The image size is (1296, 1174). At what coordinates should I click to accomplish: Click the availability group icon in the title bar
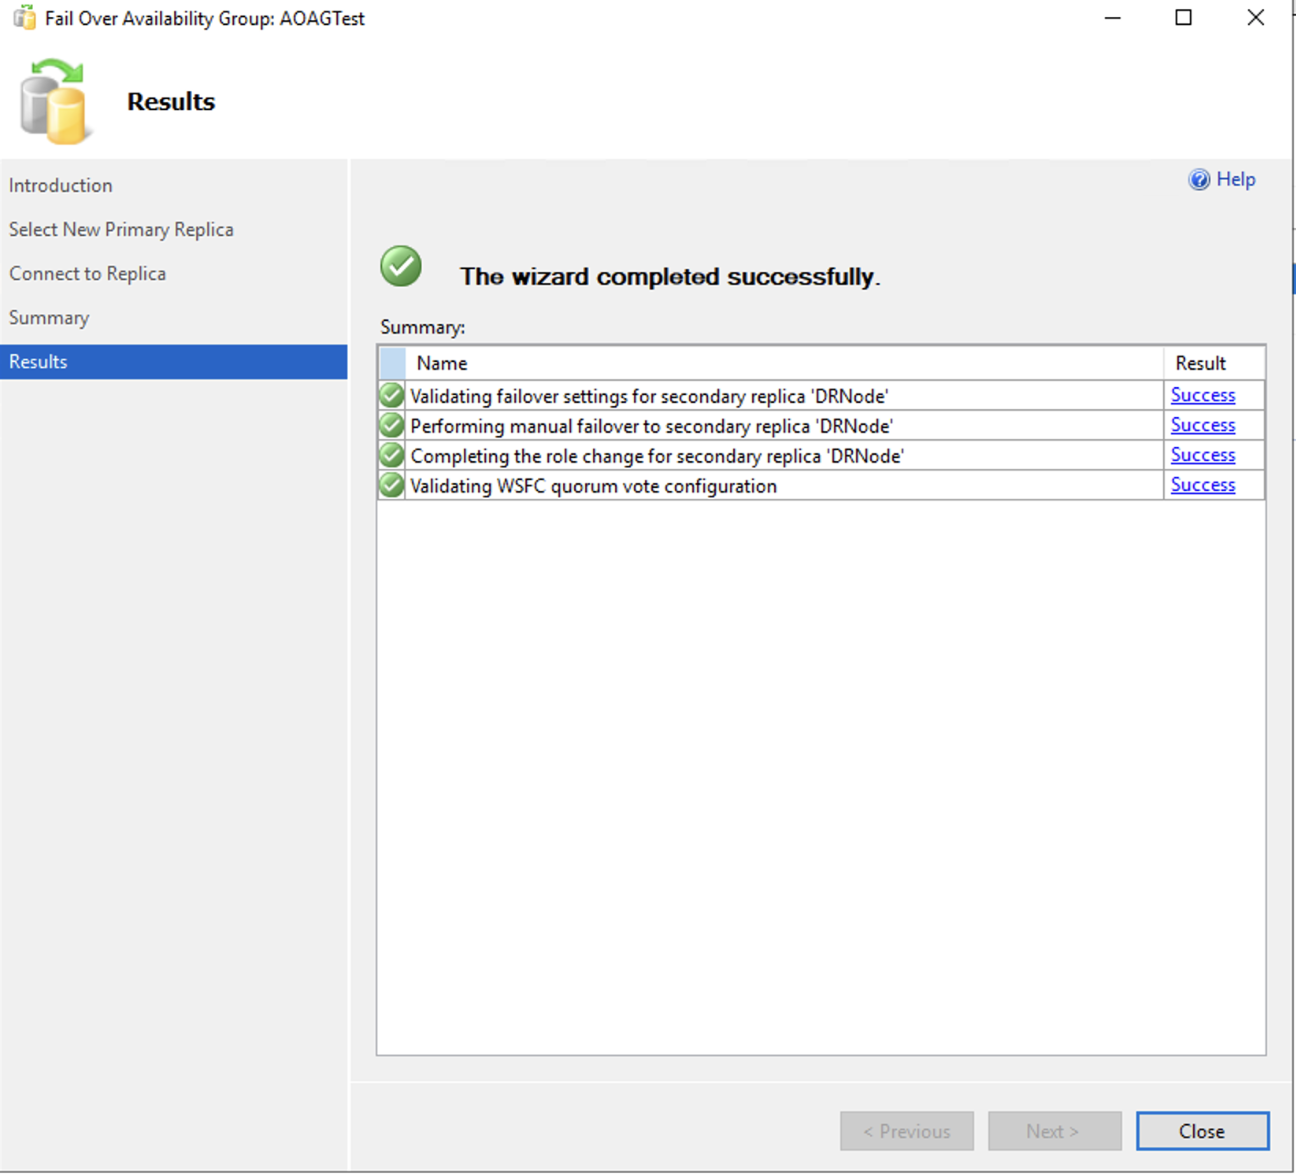point(22,17)
